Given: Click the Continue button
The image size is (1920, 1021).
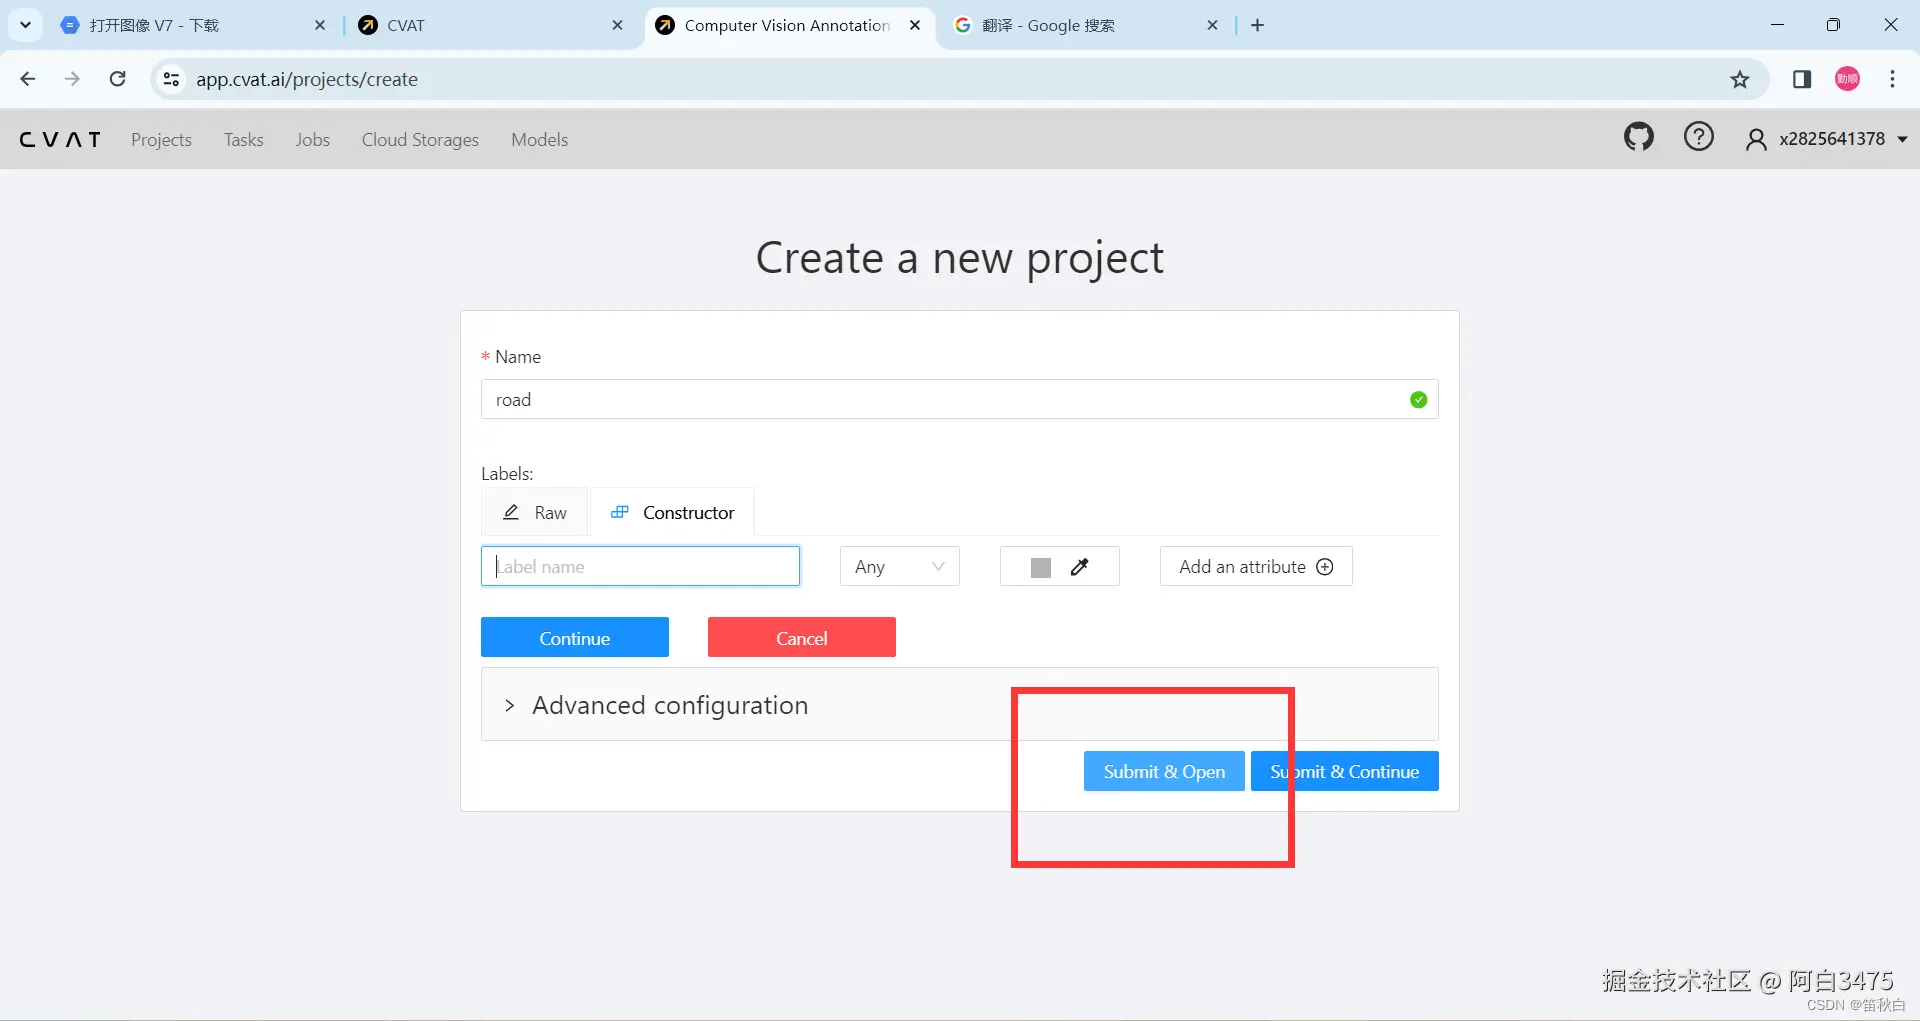Looking at the screenshot, I should (574, 638).
